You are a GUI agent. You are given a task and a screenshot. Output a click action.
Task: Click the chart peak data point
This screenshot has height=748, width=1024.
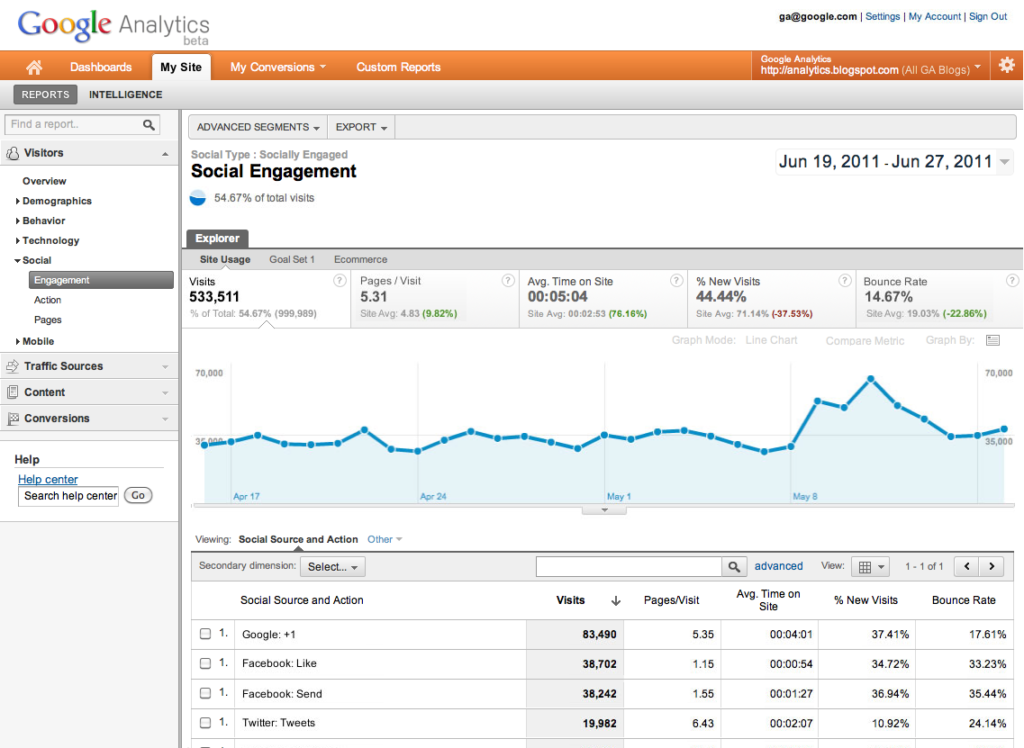[871, 379]
